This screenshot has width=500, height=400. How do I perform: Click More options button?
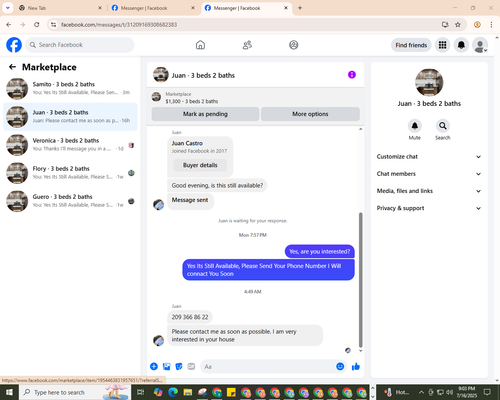click(310, 114)
